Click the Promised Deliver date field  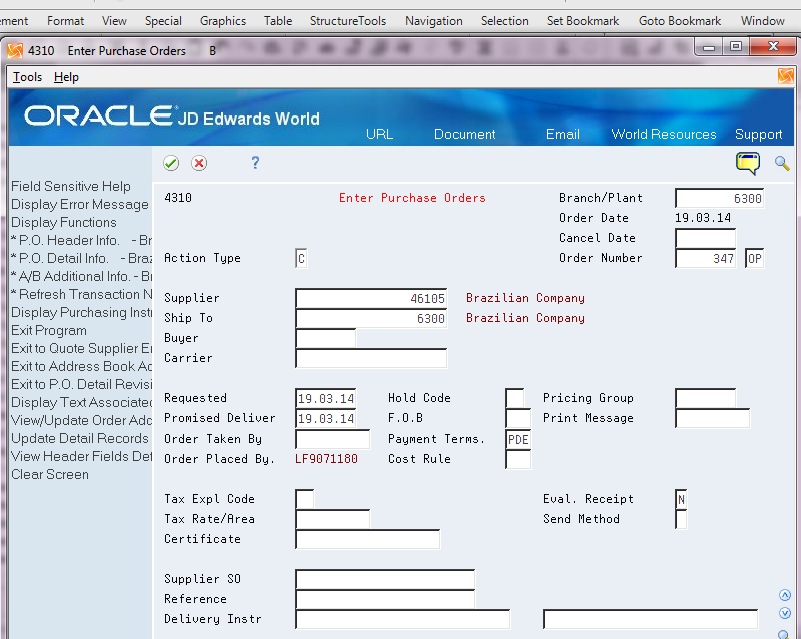pyautogui.click(x=325, y=418)
